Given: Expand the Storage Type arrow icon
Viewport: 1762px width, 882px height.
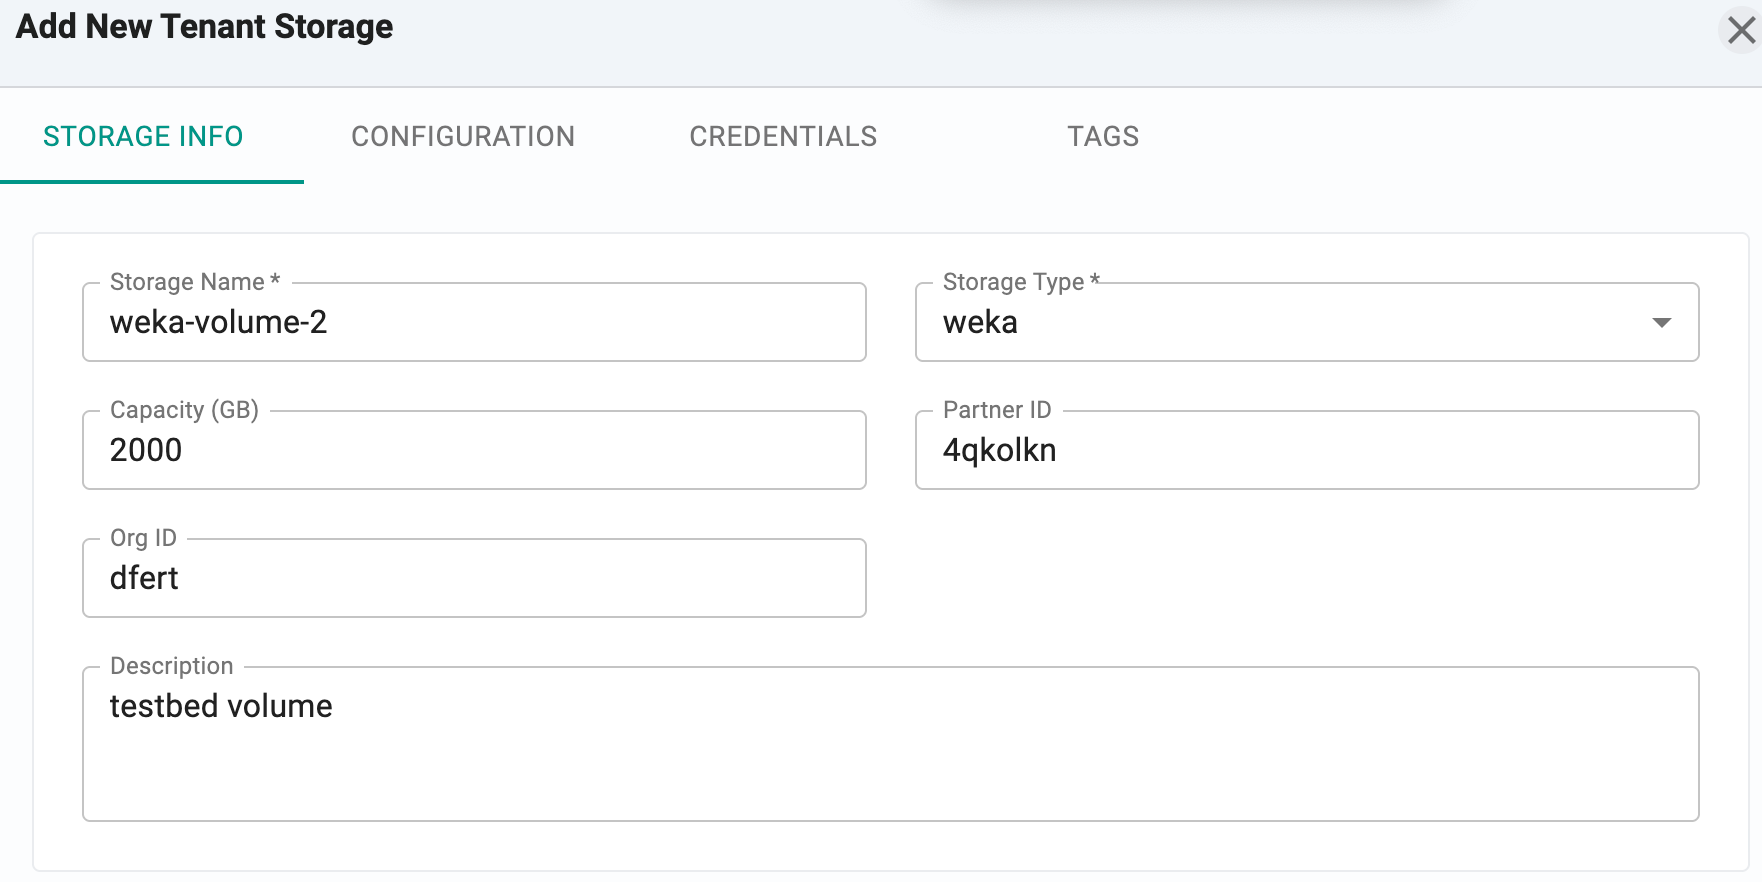Looking at the screenshot, I should pos(1662,322).
